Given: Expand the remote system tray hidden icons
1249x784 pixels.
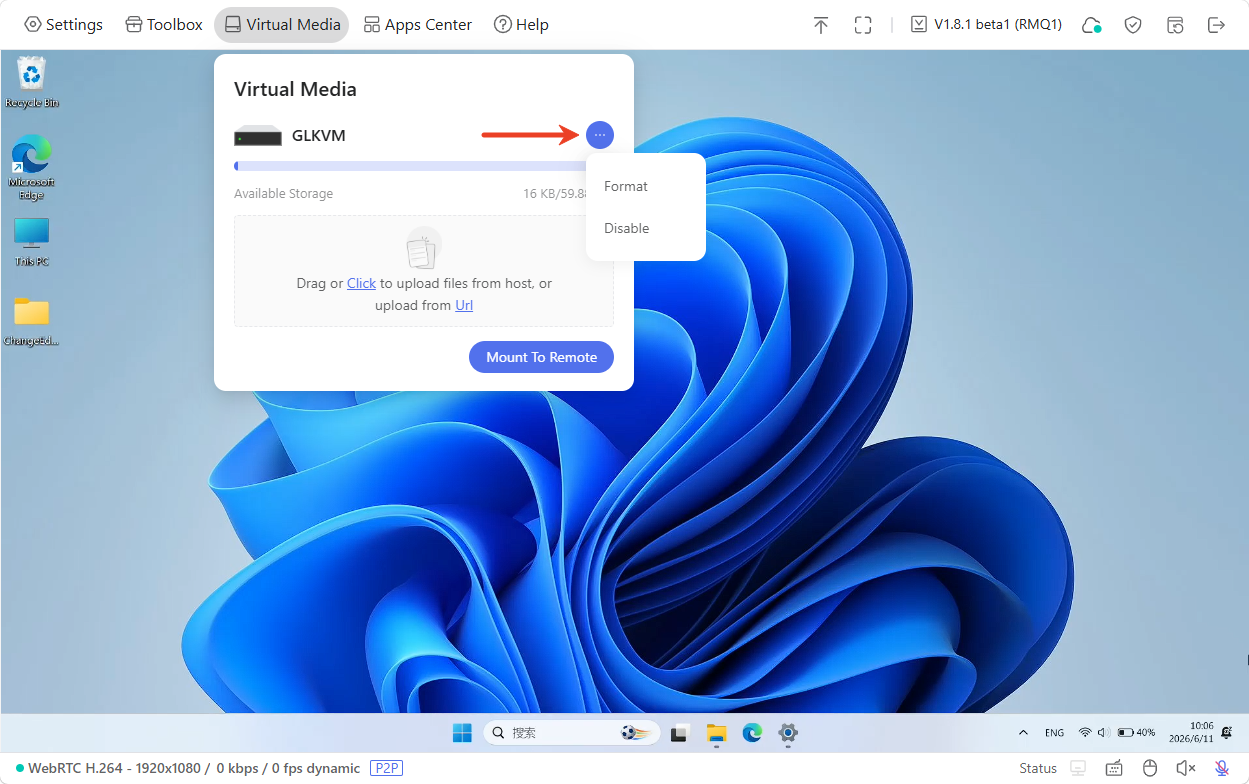Looking at the screenshot, I should coord(1023,733).
